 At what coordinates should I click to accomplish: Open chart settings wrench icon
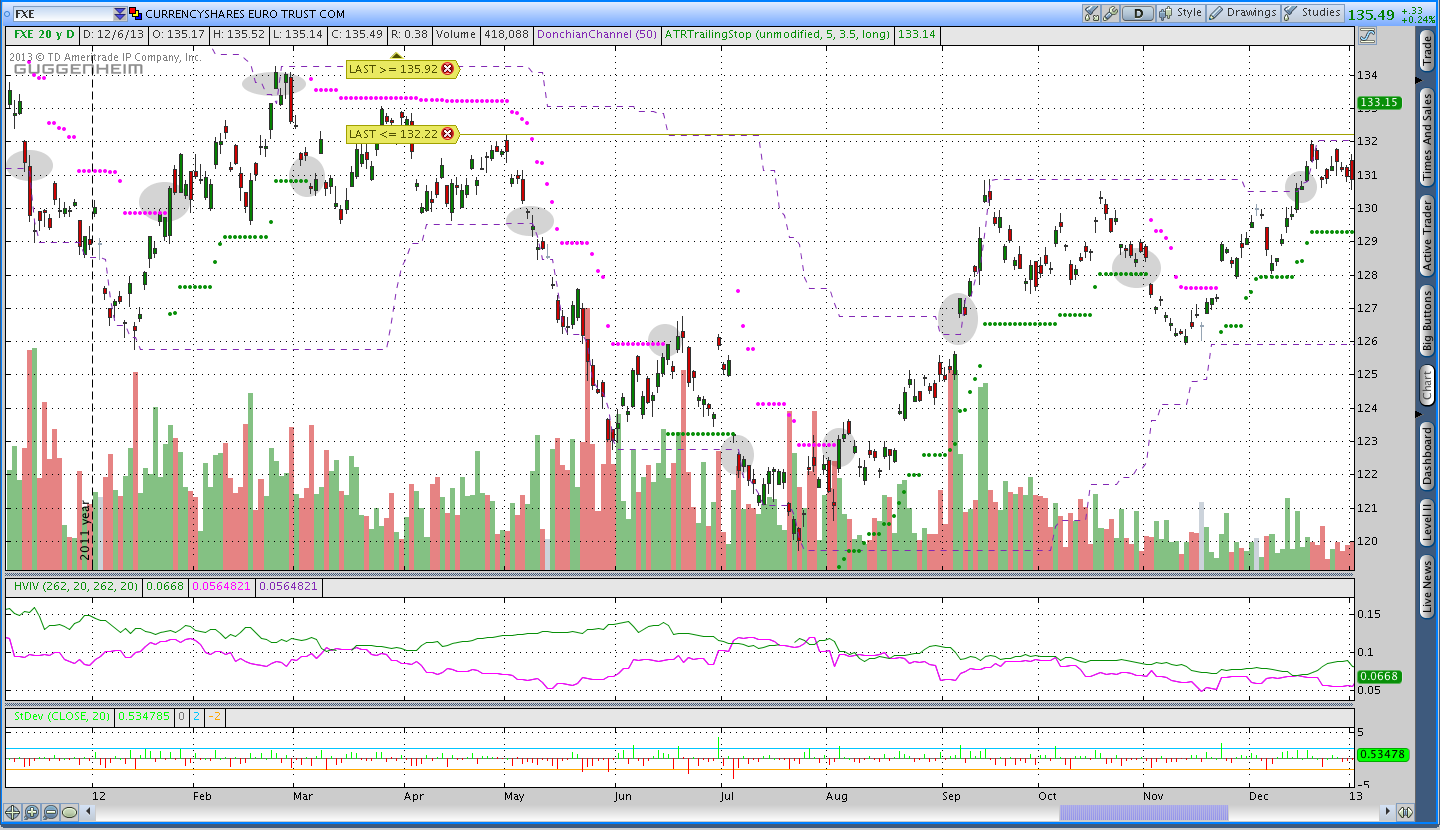[x=1109, y=14]
